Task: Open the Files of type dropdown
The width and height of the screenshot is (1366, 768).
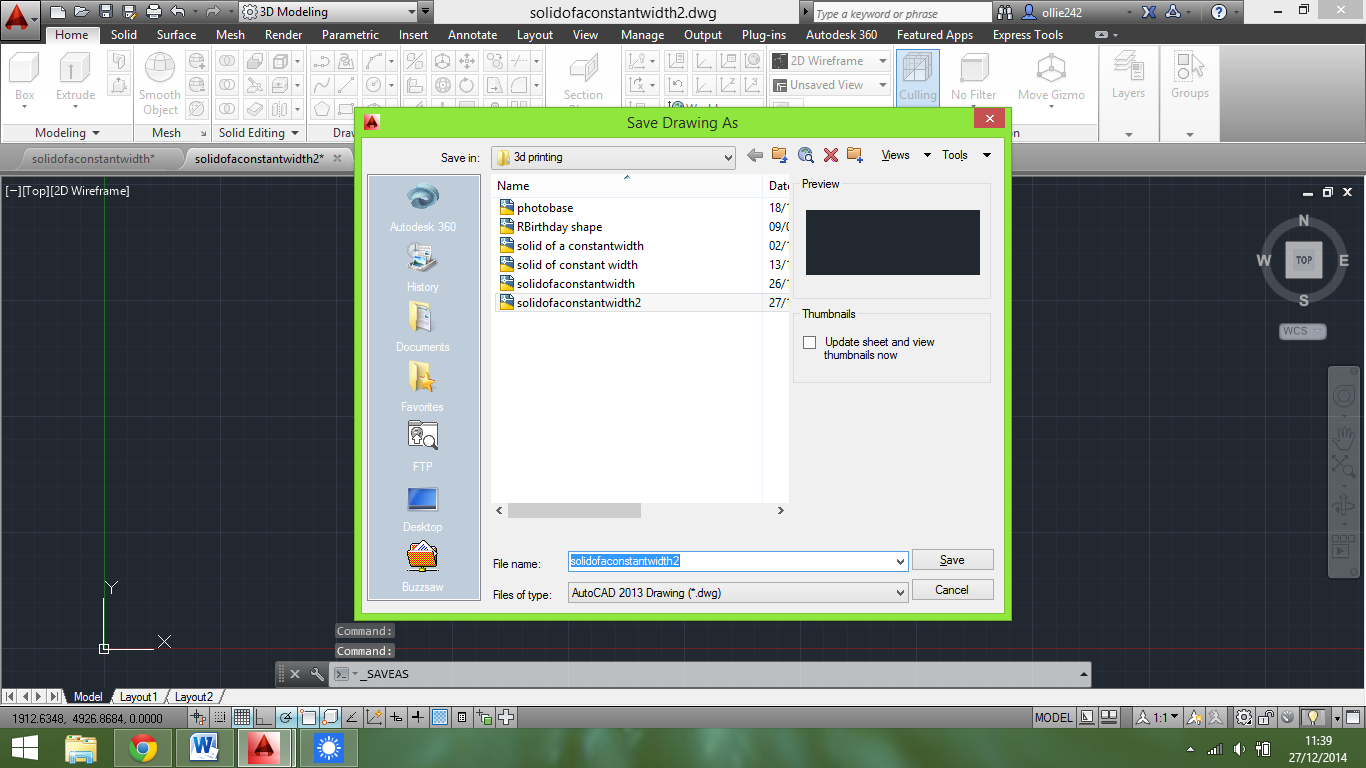Action: pos(738,593)
